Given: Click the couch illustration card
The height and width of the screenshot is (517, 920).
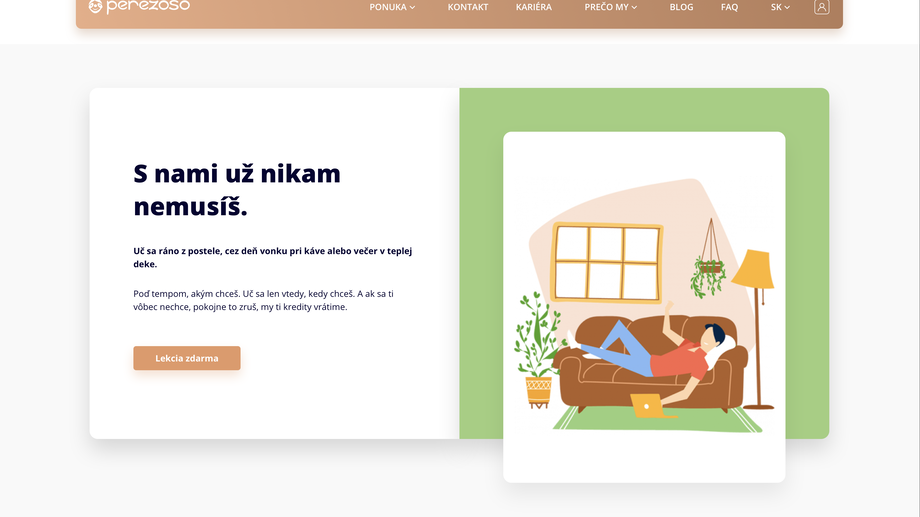Looking at the screenshot, I should tap(644, 307).
